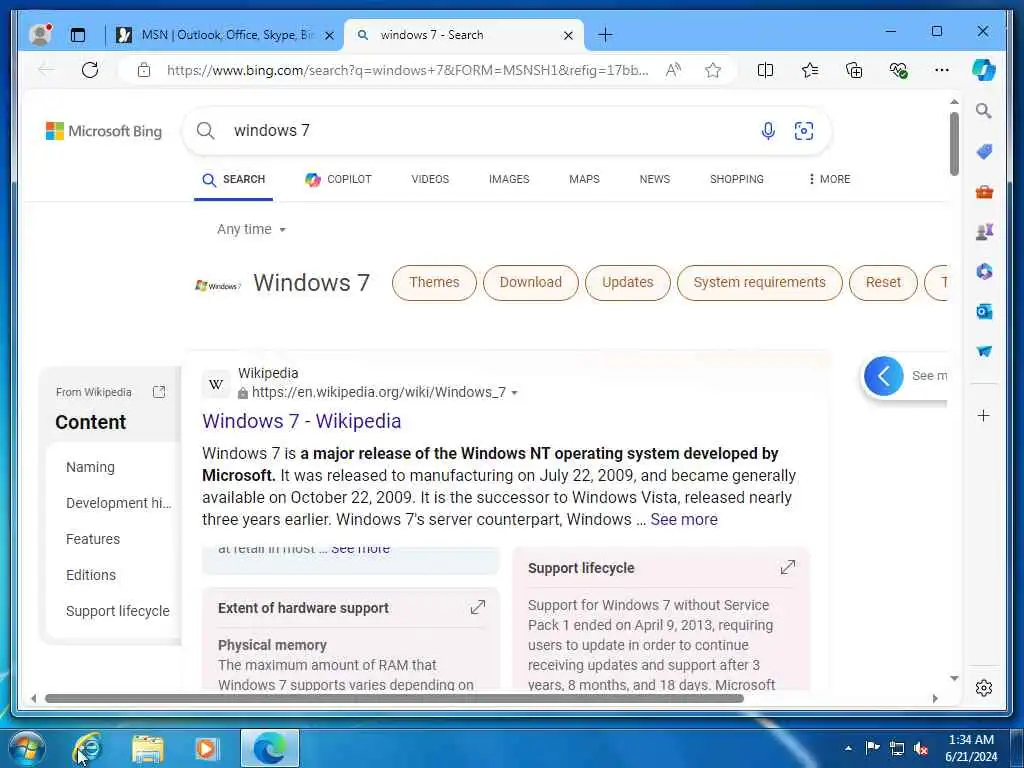Click blue chevron See more button
The image size is (1024, 768).
pos(884,376)
